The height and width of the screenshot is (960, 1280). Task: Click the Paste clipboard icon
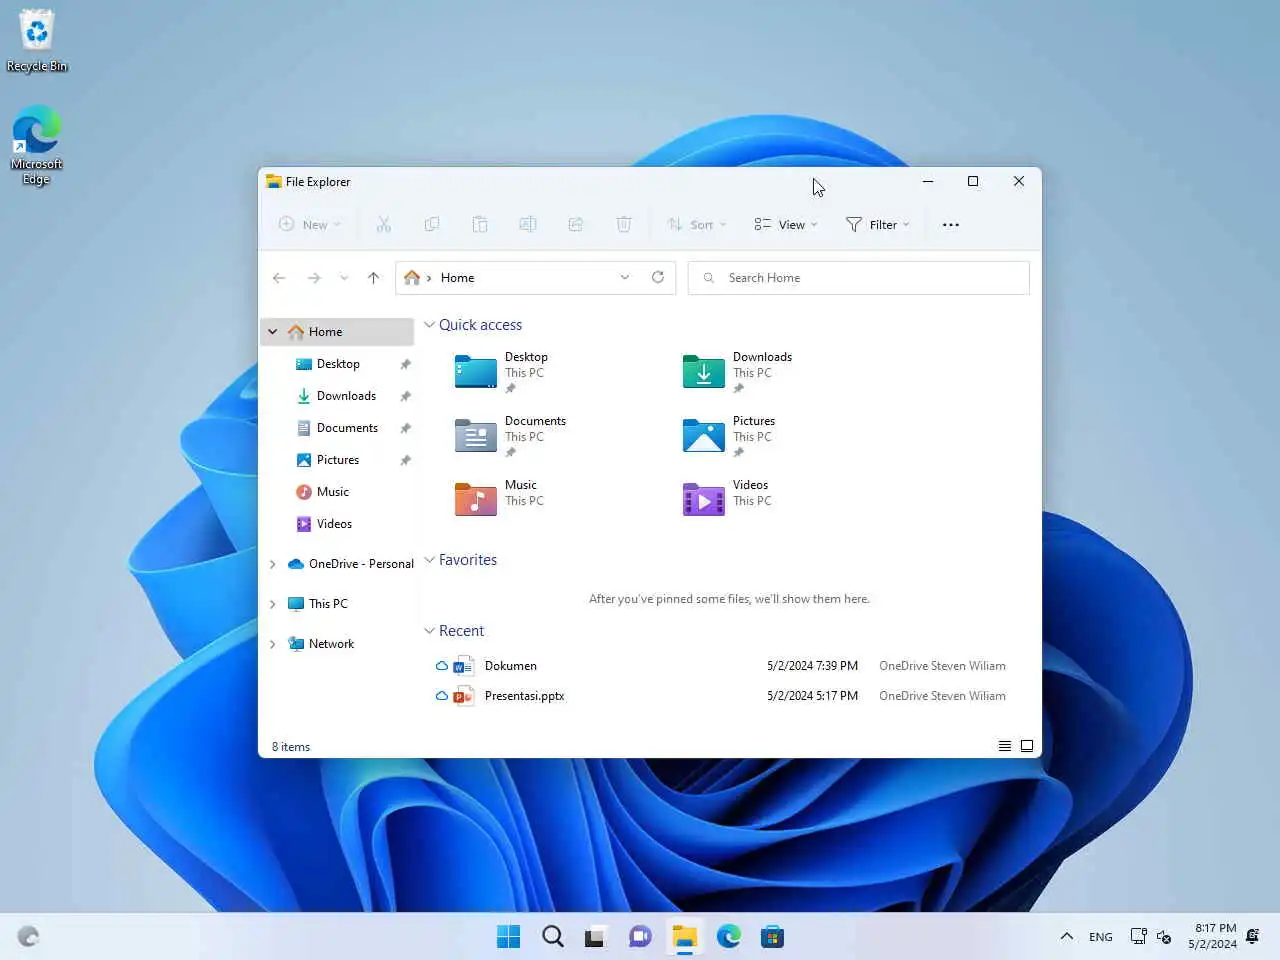pyautogui.click(x=480, y=225)
